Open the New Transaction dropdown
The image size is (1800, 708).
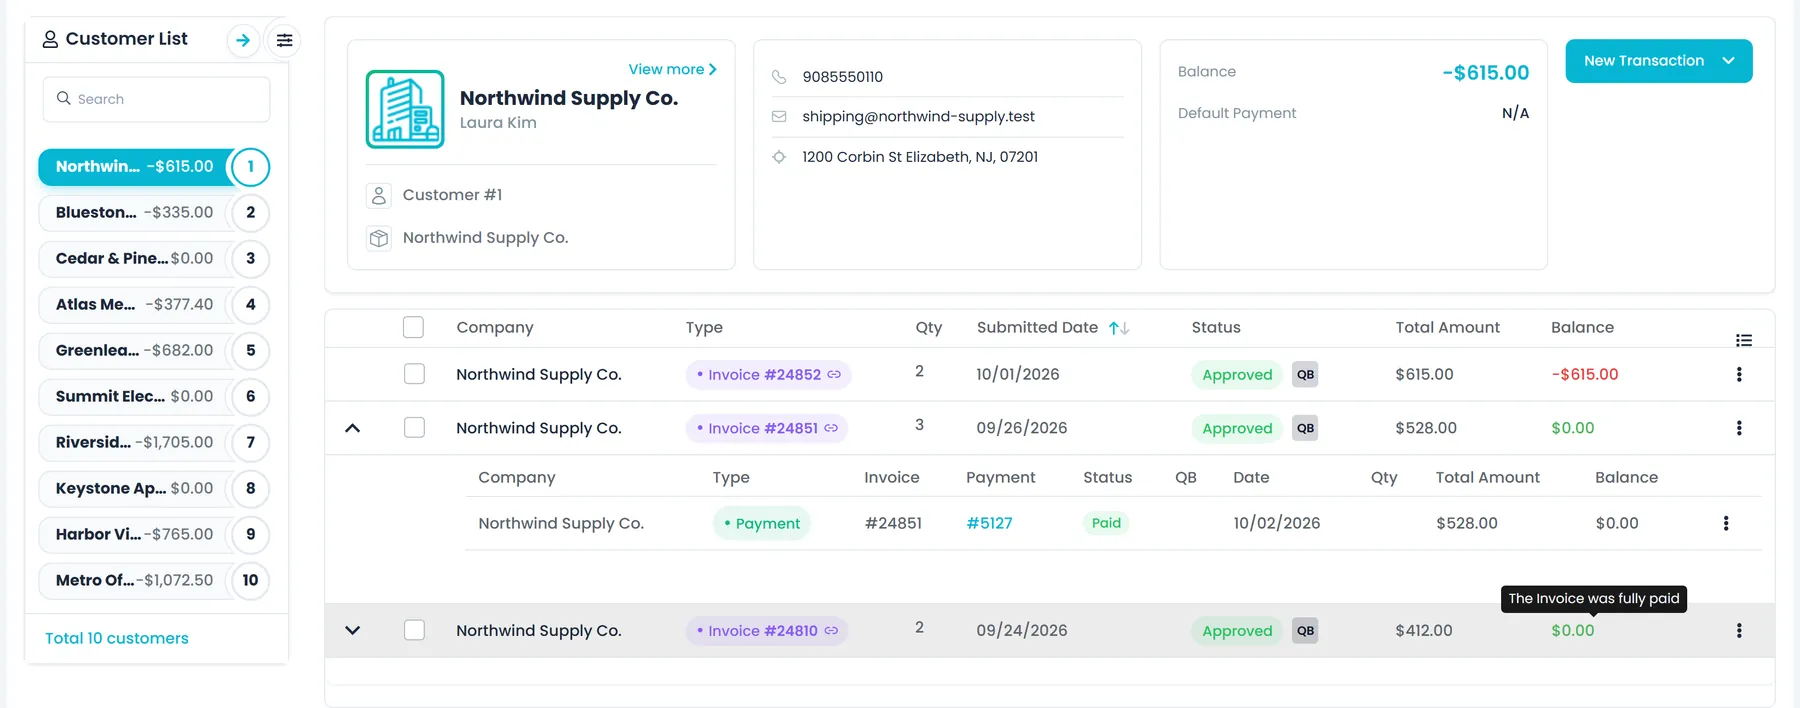1658,61
